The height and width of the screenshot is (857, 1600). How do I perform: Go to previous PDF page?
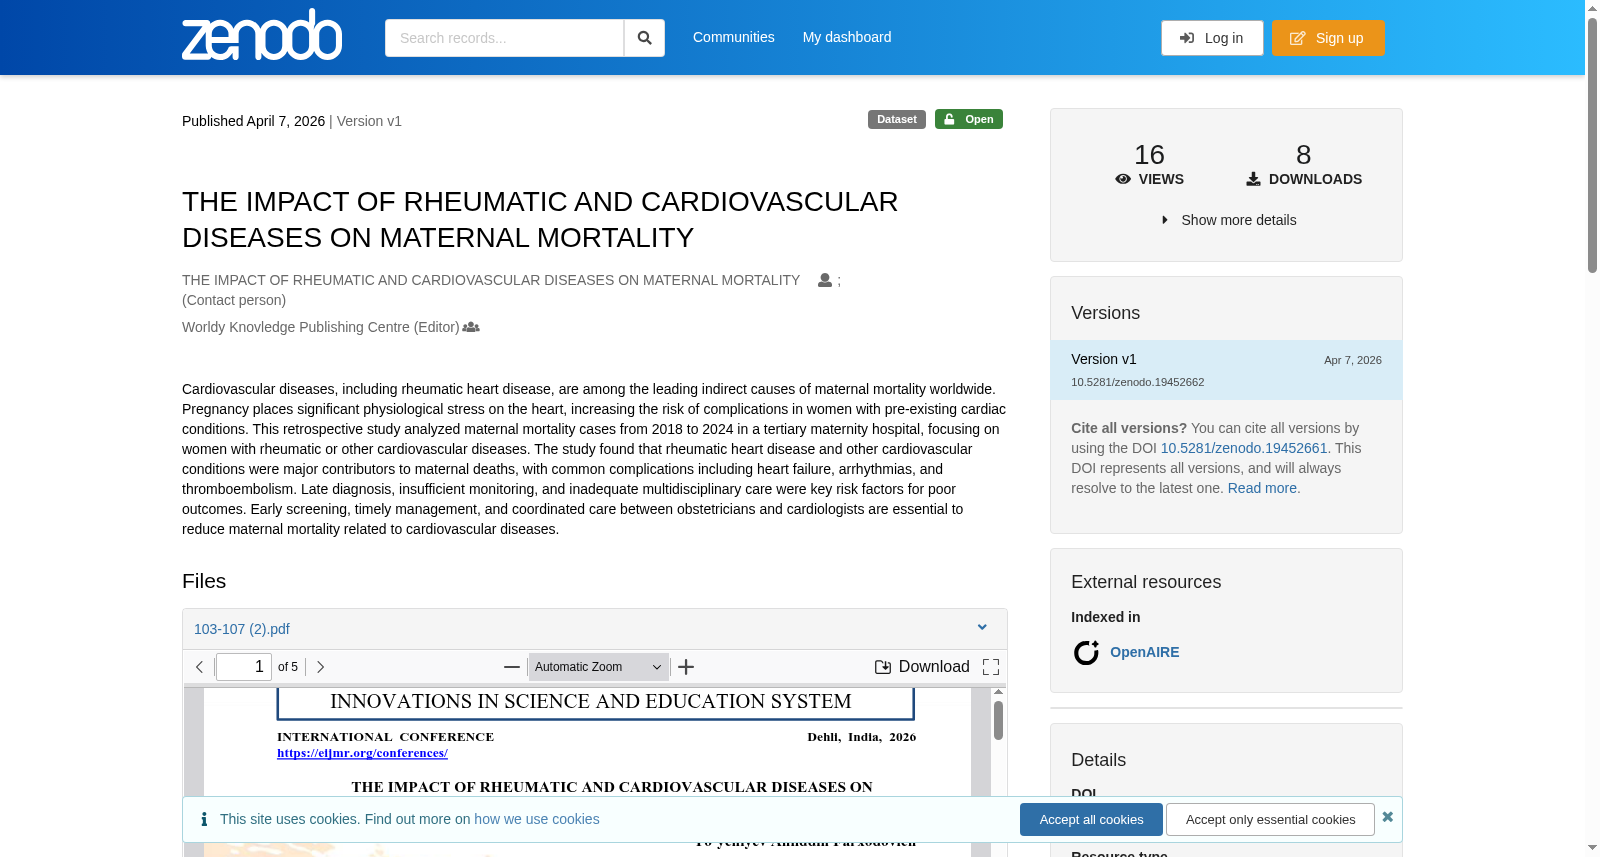[x=200, y=667]
